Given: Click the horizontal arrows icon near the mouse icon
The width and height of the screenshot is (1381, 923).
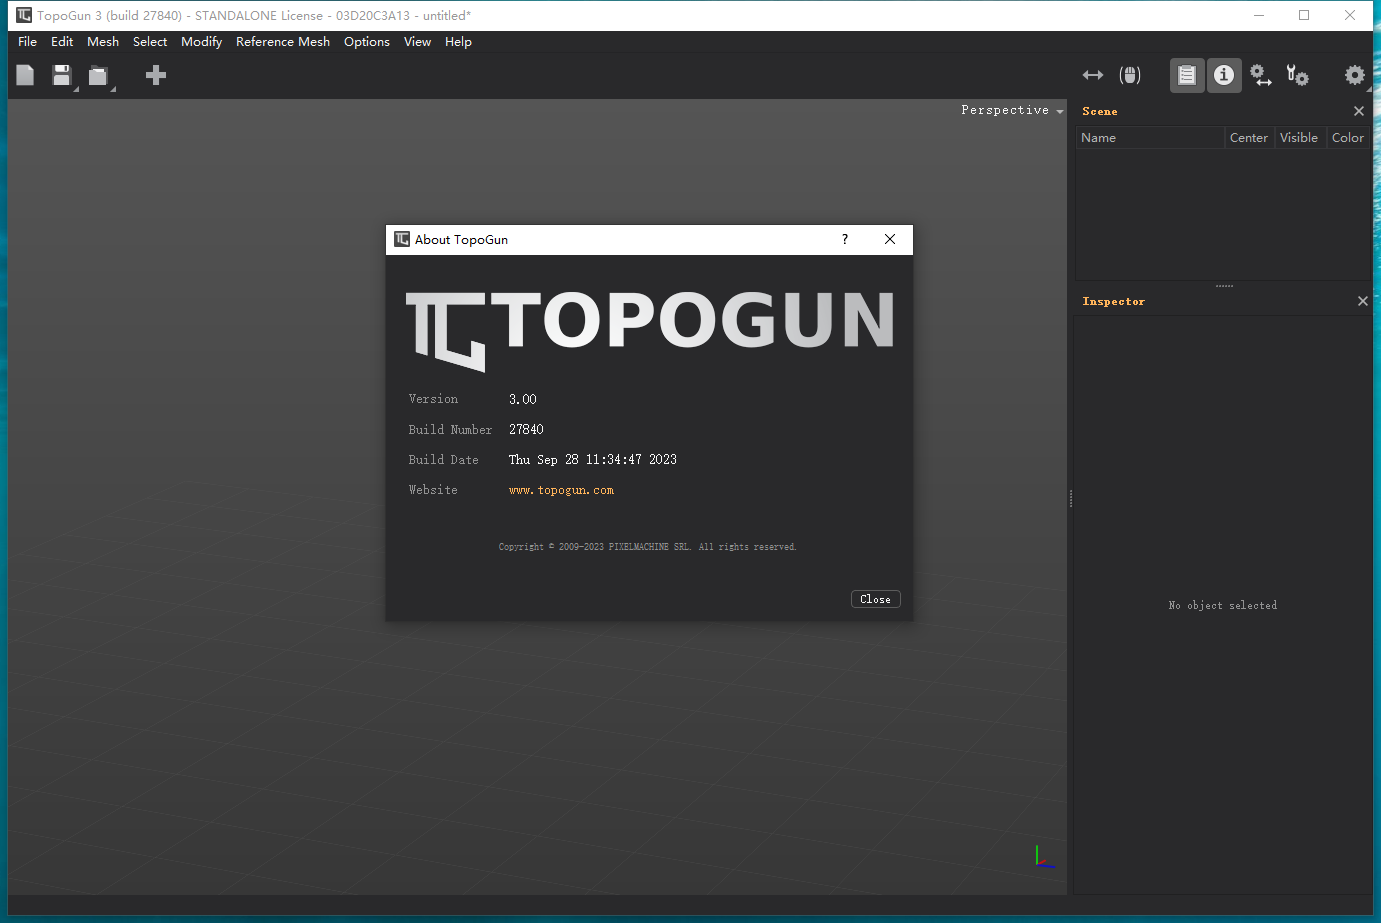Looking at the screenshot, I should [1092, 75].
